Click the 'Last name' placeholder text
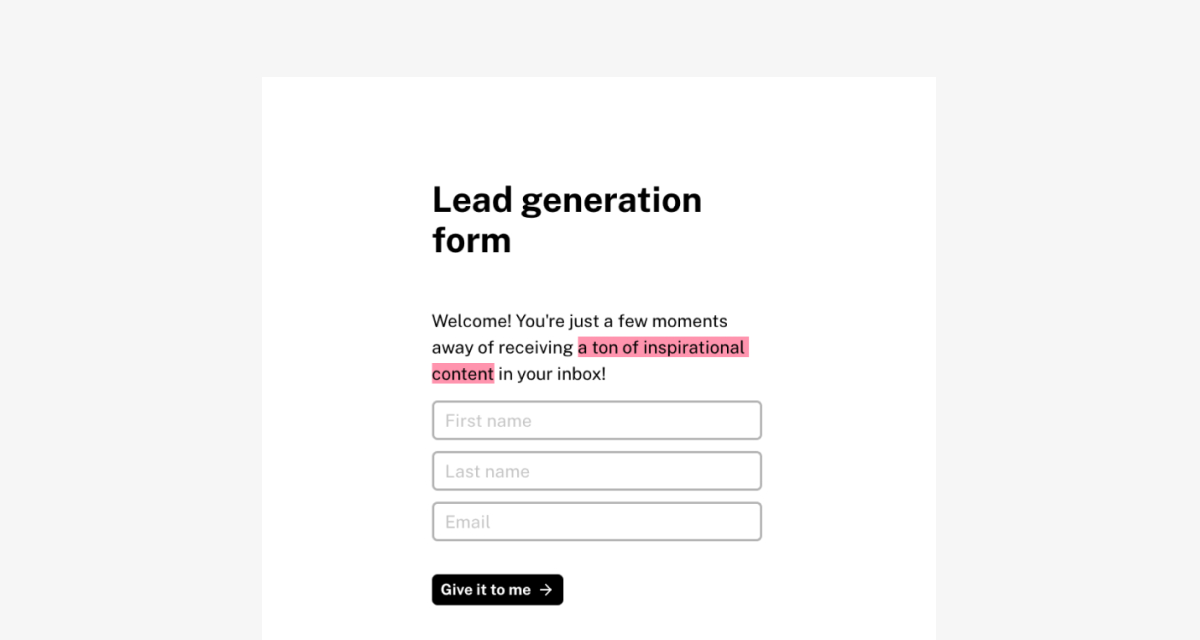Screen dimensions: 1200x640 487,471
